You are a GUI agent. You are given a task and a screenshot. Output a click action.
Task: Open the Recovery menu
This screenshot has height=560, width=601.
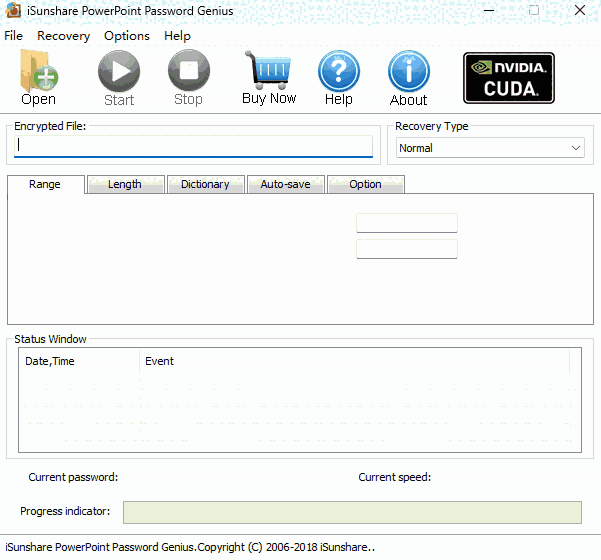pyautogui.click(x=63, y=36)
